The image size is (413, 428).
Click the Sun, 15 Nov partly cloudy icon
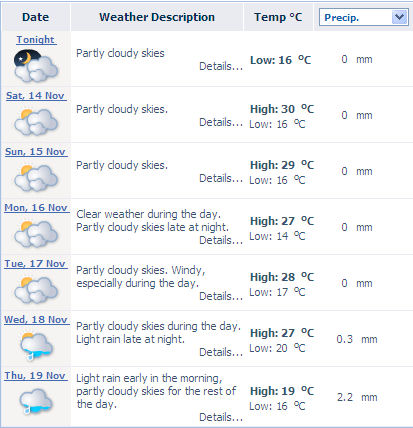pos(36,178)
